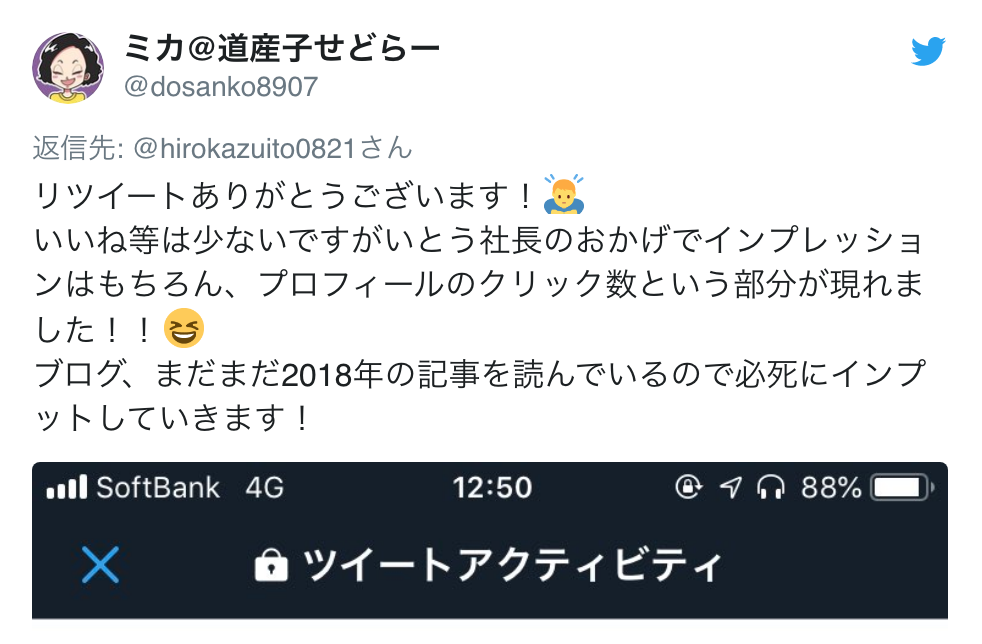Tap the SoftBank carrier label
982x644 pixels.
(158, 487)
